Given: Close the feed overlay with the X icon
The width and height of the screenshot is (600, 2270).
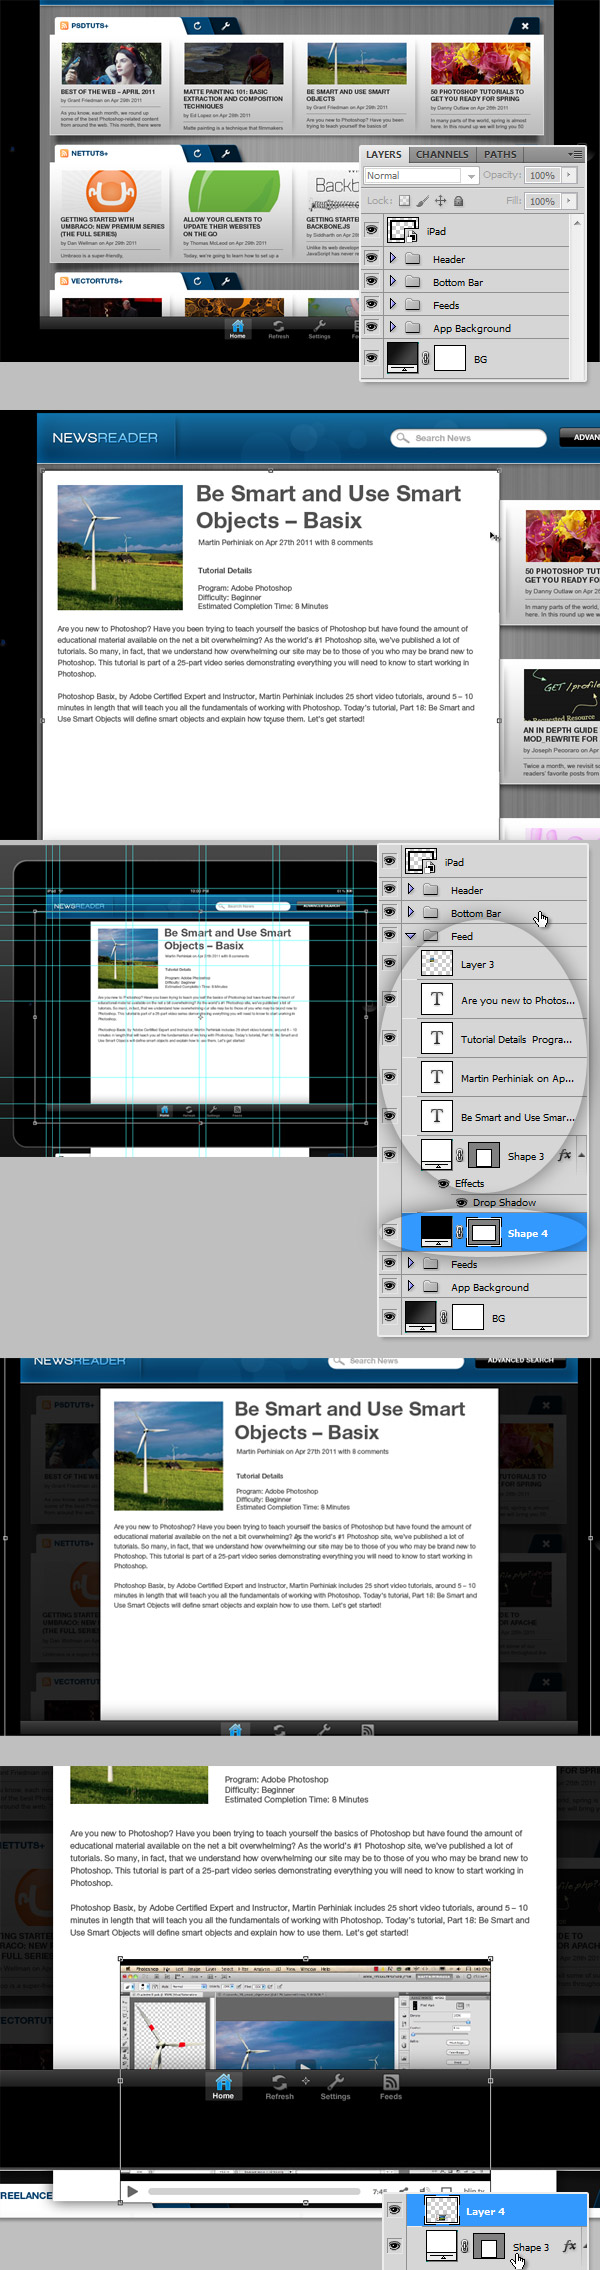Looking at the screenshot, I should click(x=525, y=25).
